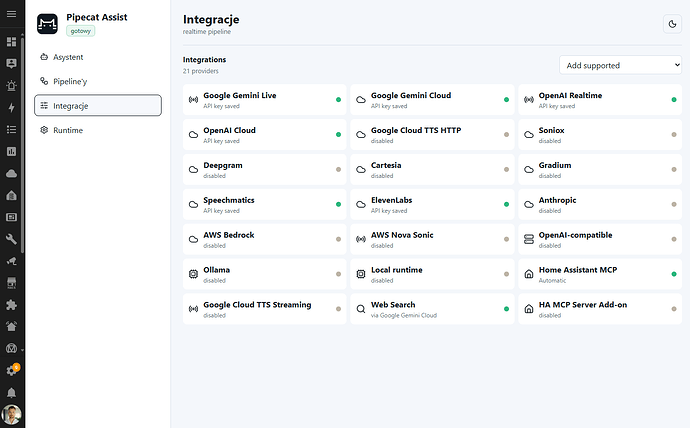Open the Home Assistant settings gear
This screenshot has height=428, width=690.
11,371
